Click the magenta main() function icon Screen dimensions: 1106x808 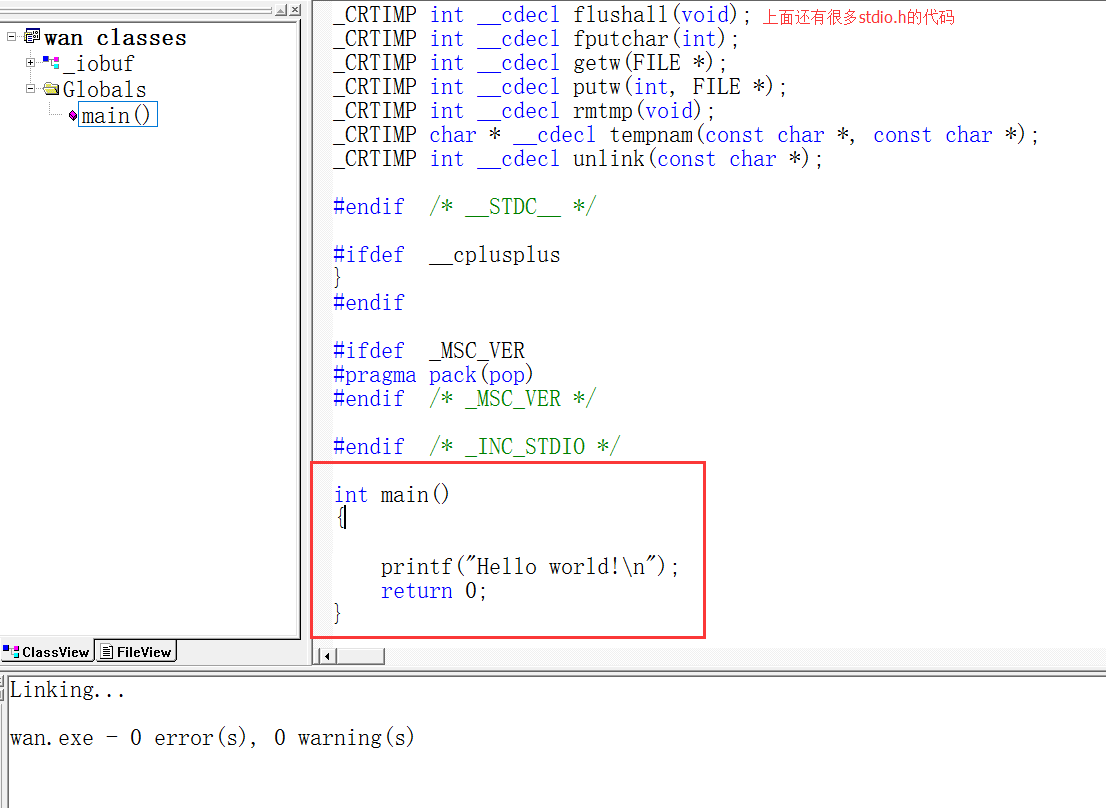pyautogui.click(x=73, y=116)
